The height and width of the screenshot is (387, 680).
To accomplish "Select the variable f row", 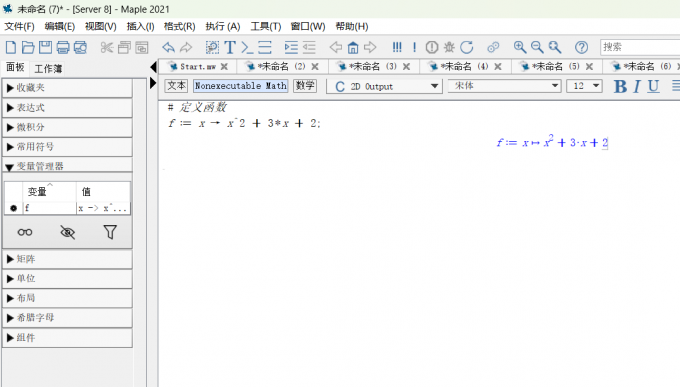I will coord(67,208).
